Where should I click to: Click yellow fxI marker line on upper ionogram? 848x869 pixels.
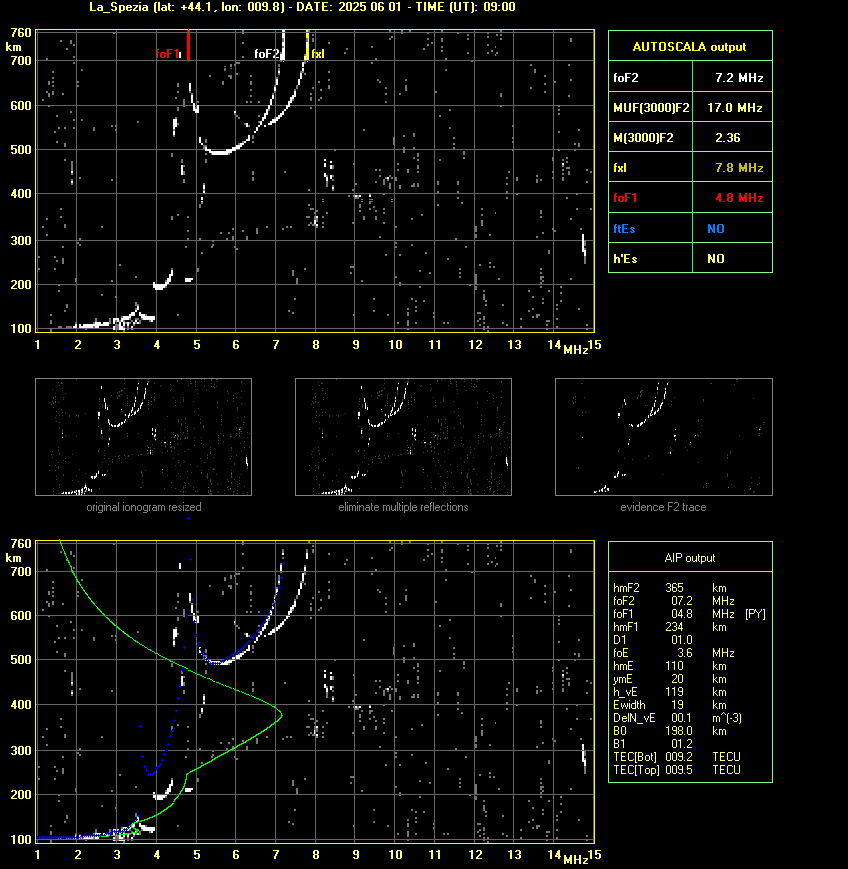[307, 45]
